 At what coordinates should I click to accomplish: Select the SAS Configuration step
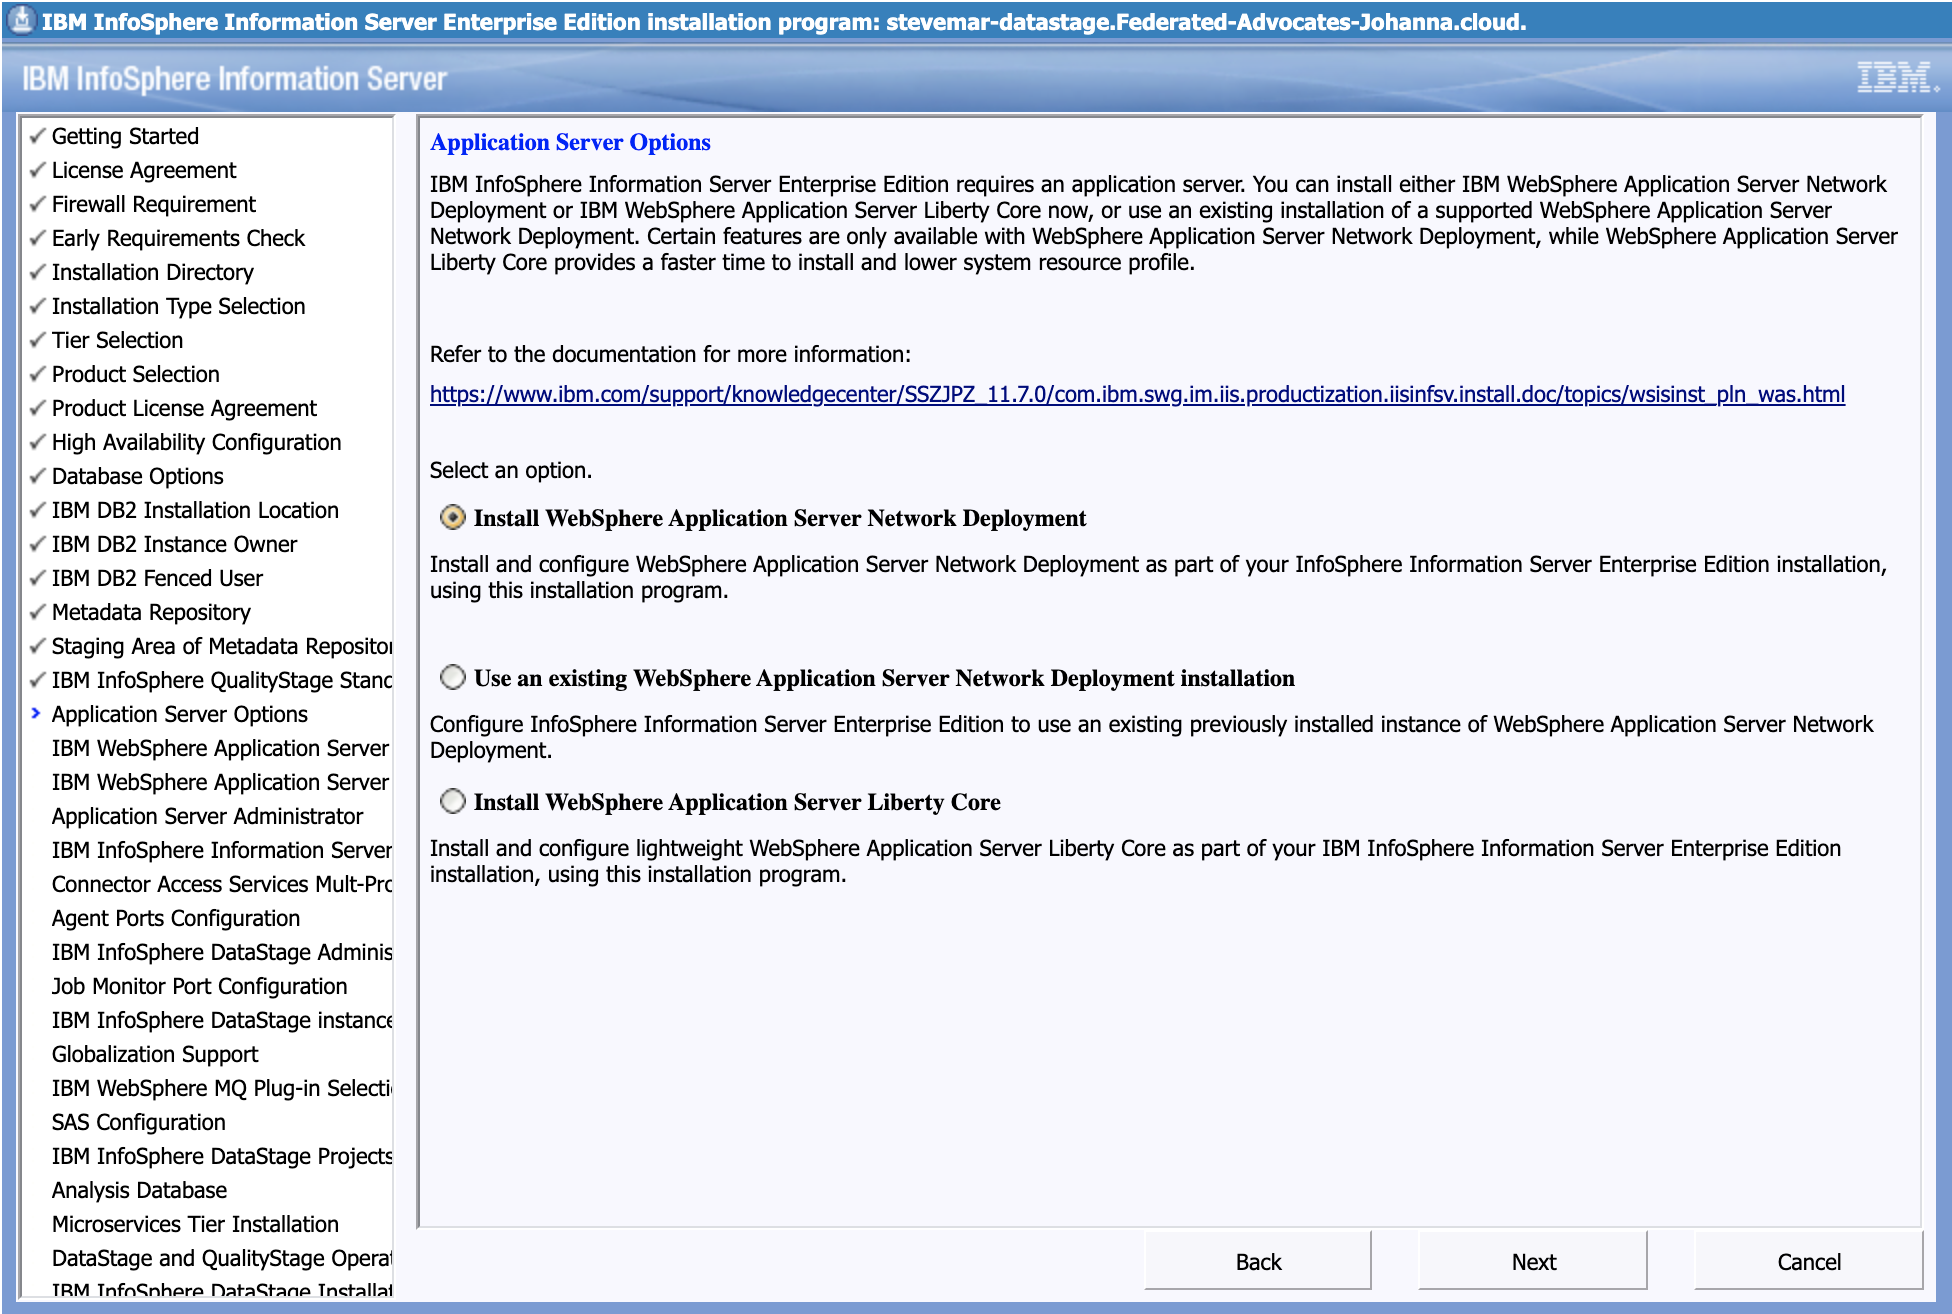pyautogui.click(x=138, y=1122)
